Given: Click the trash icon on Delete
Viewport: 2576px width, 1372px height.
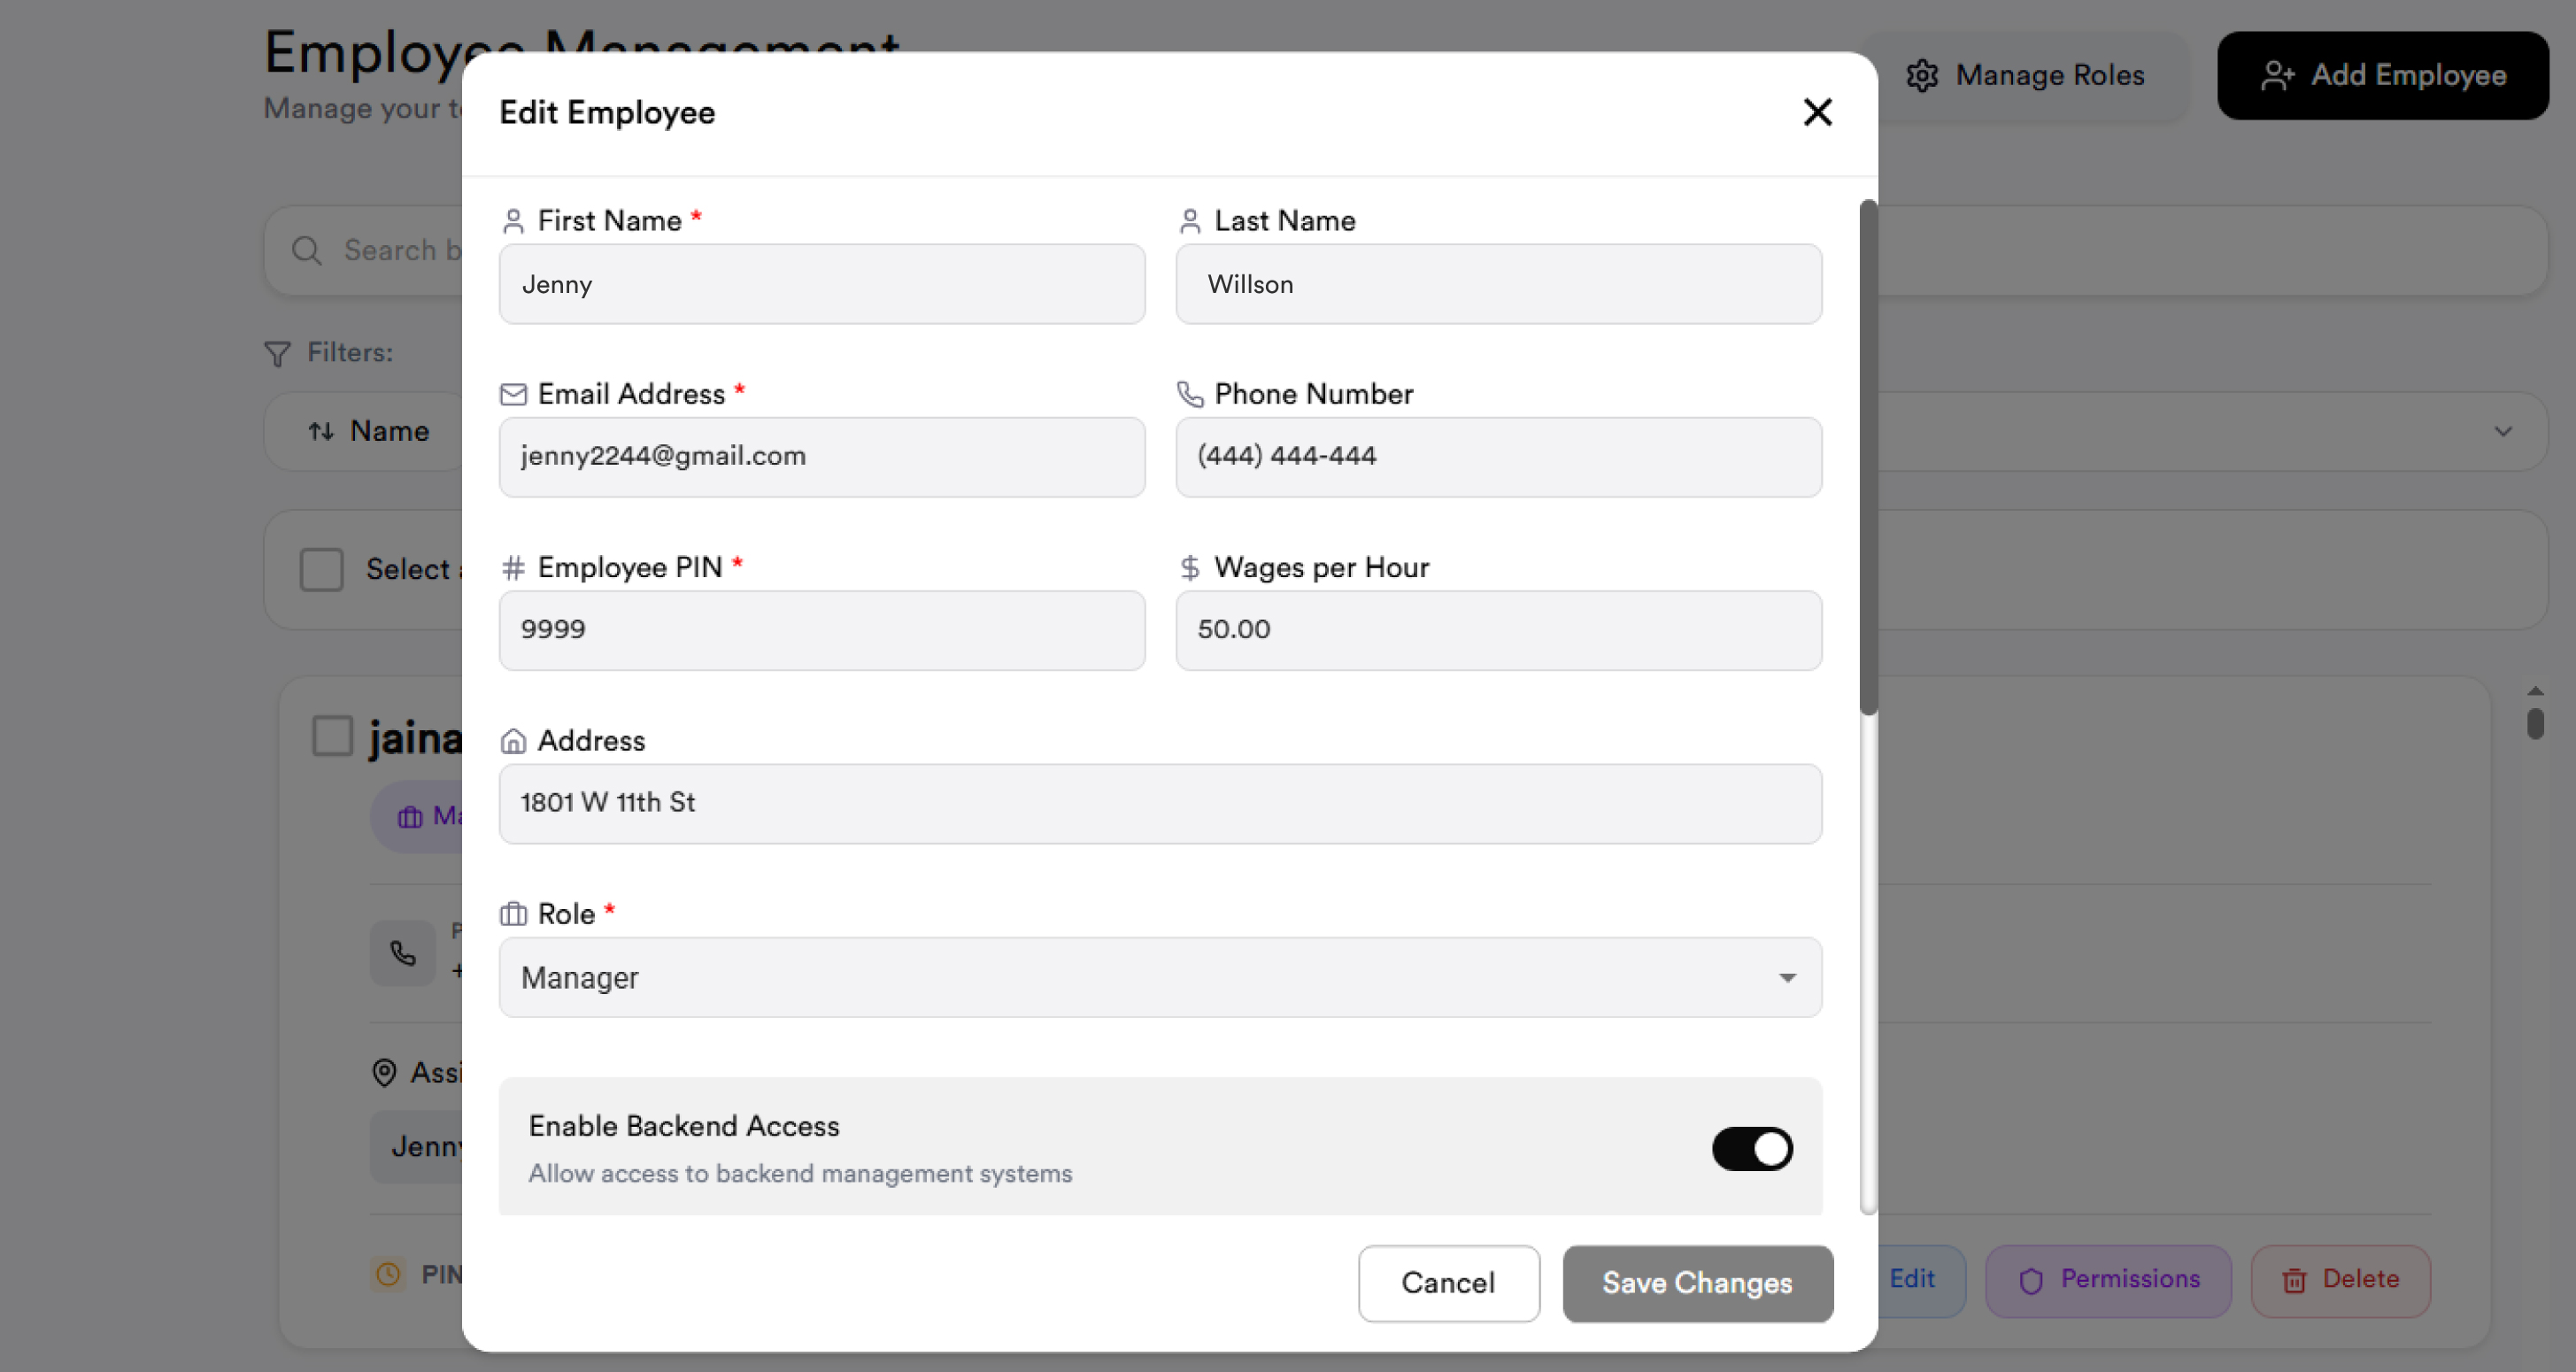Looking at the screenshot, I should [2294, 1280].
